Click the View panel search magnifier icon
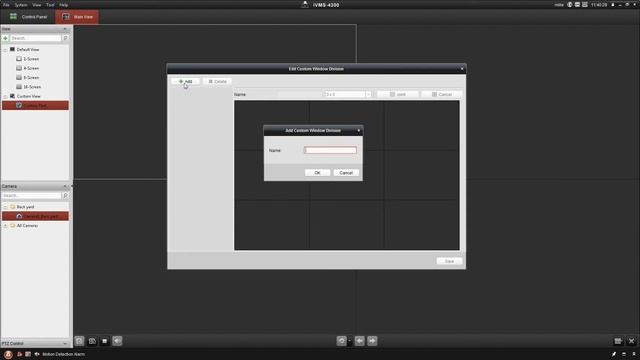 (x=65, y=38)
